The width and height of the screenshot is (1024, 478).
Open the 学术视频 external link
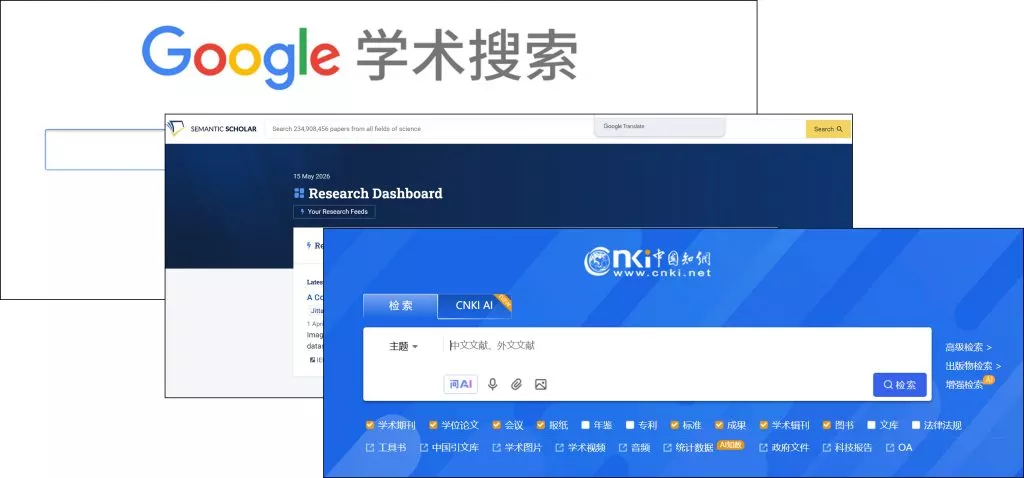click(580, 448)
